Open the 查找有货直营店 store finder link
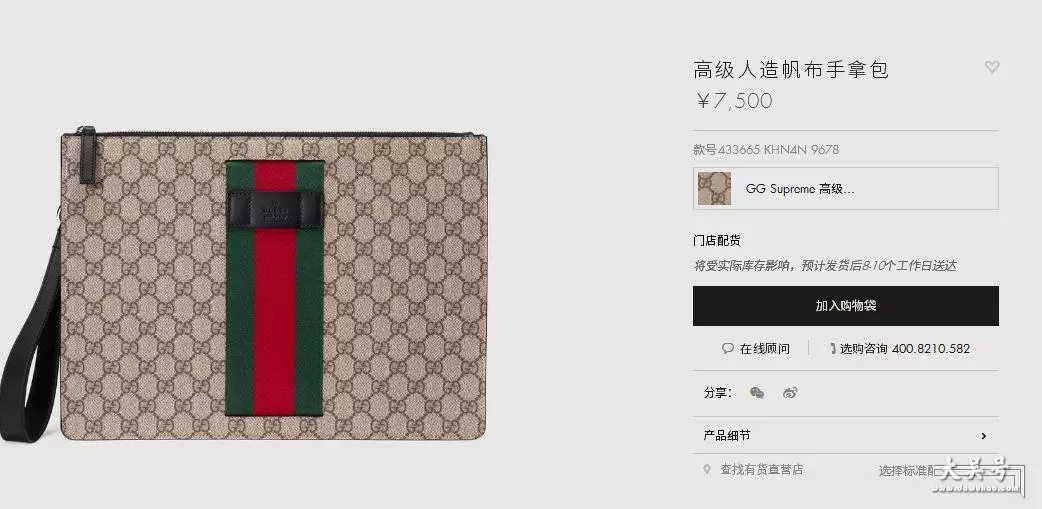1042x509 pixels. [x=762, y=469]
